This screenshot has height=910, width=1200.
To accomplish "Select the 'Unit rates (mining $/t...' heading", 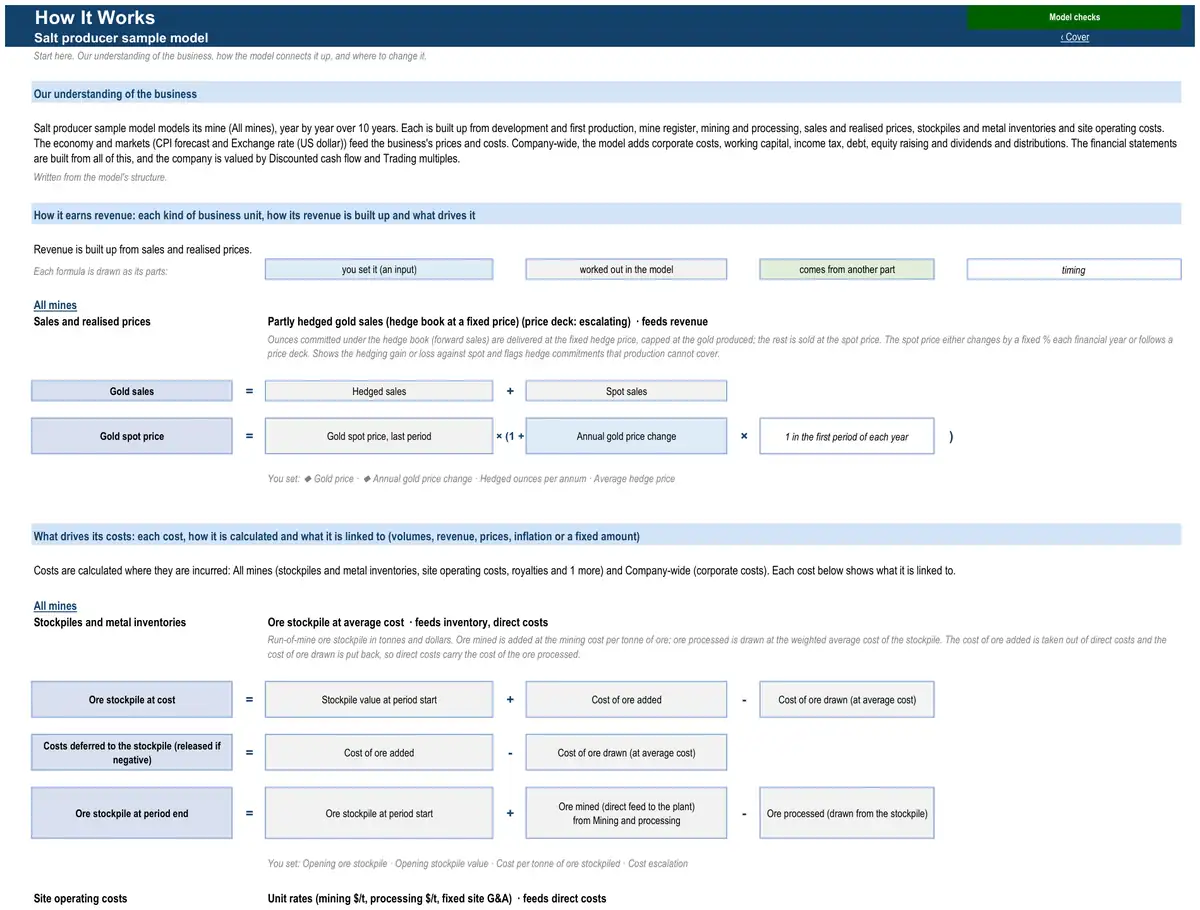I will coord(437,898).
